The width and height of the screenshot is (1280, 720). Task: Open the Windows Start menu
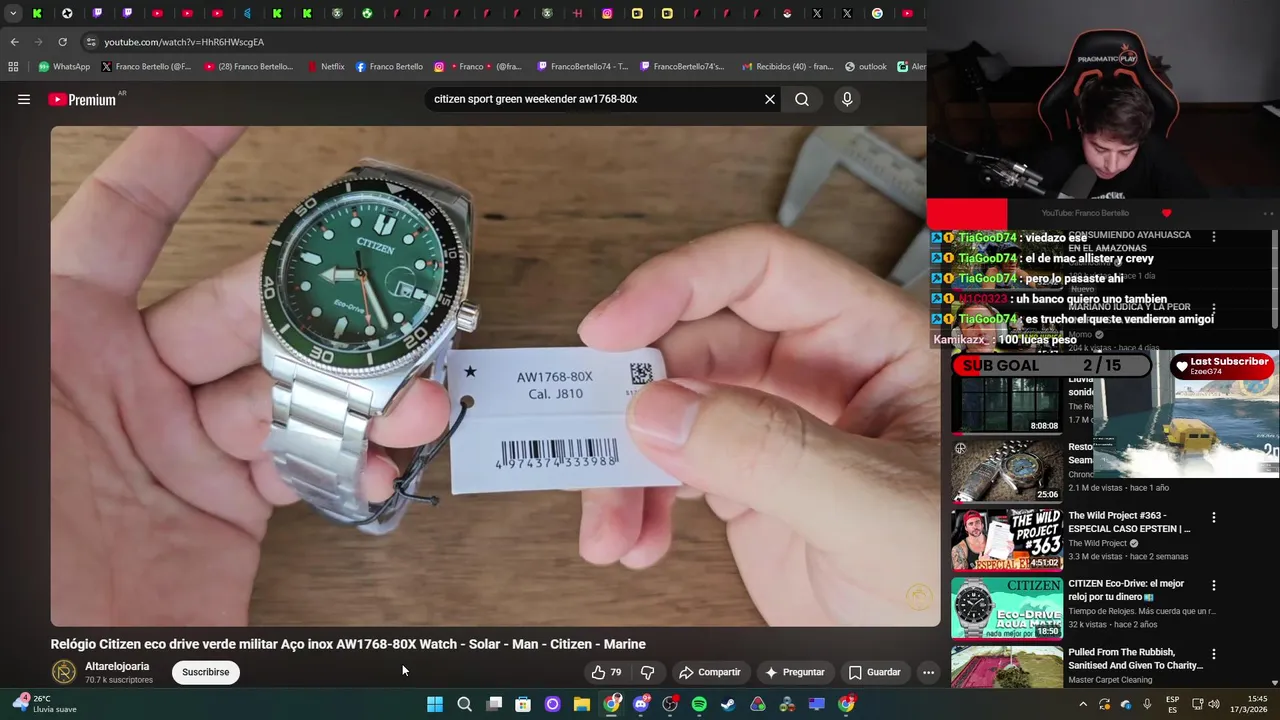[x=435, y=705]
